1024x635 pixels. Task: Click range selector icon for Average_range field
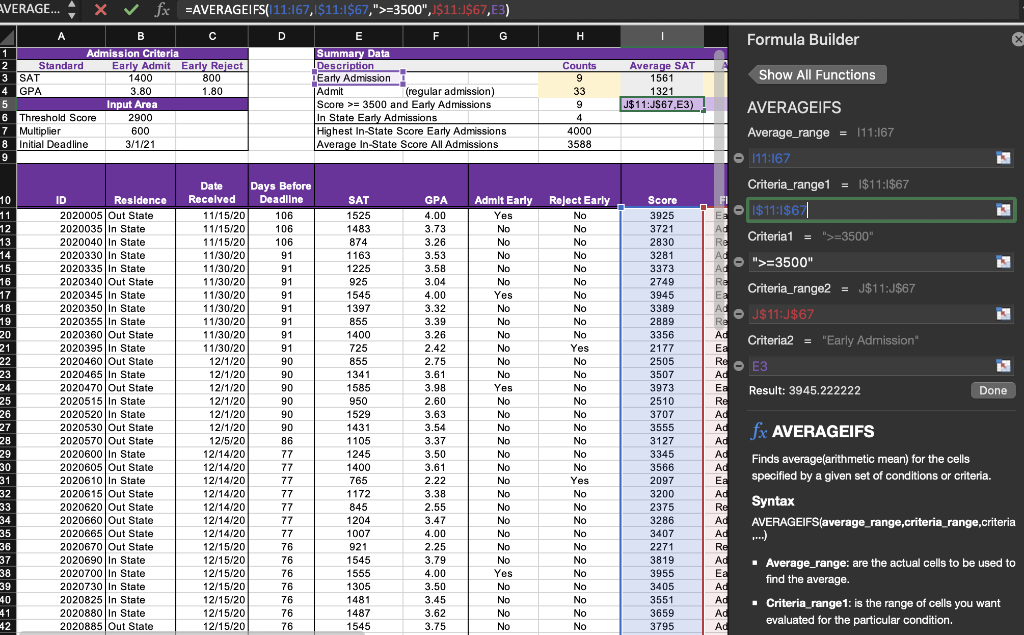point(1003,159)
